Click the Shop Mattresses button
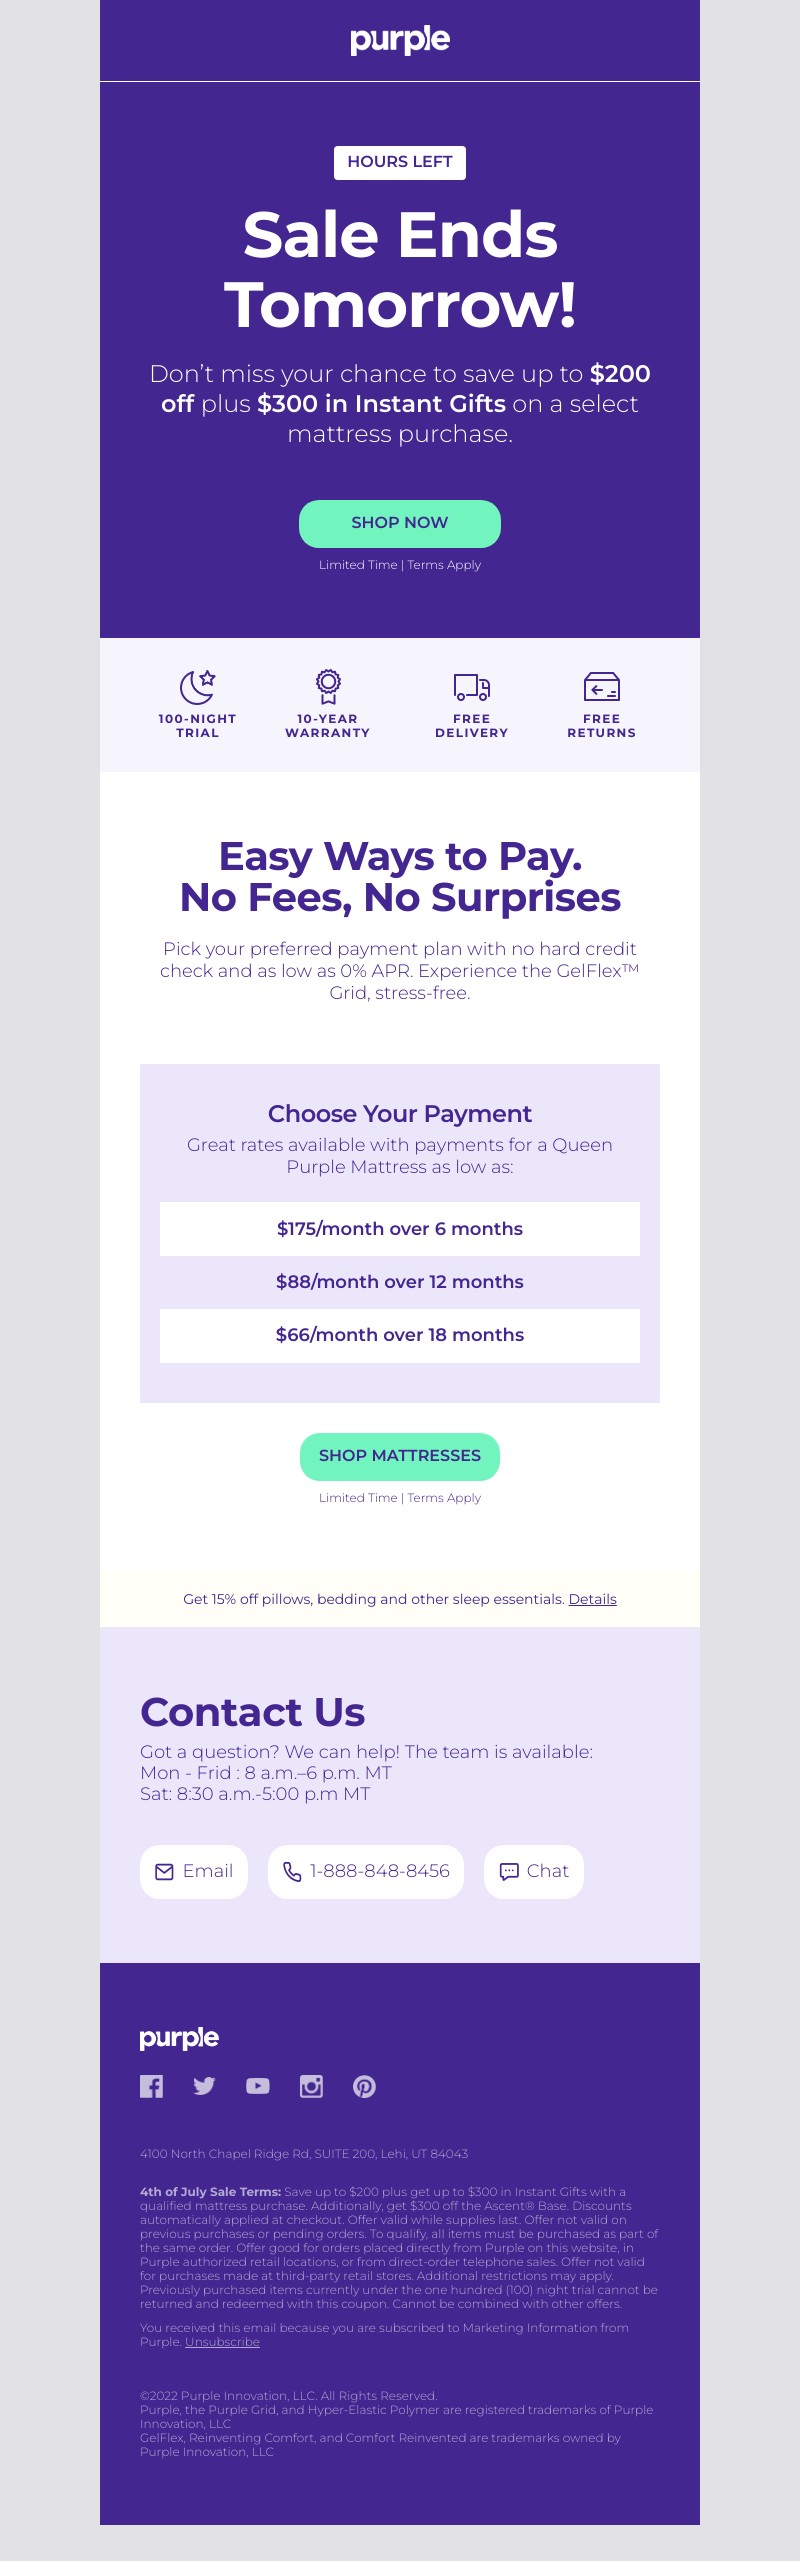Viewport: 800px width, 2561px height. coord(400,1457)
